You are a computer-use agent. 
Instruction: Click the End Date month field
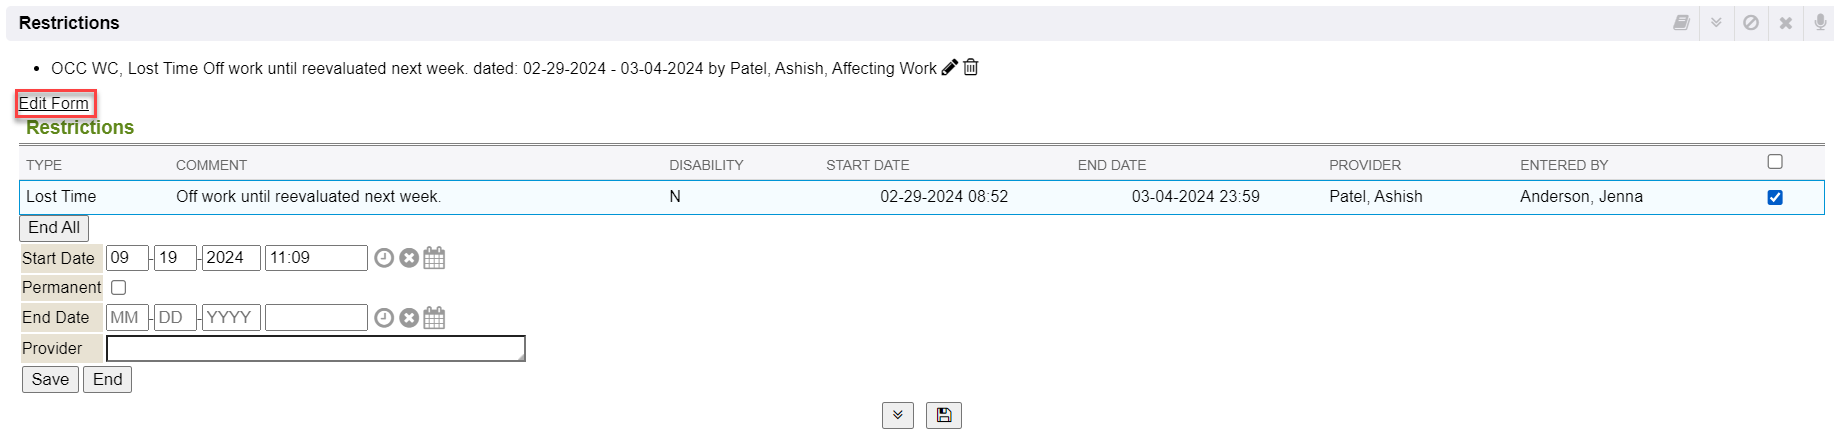point(126,318)
